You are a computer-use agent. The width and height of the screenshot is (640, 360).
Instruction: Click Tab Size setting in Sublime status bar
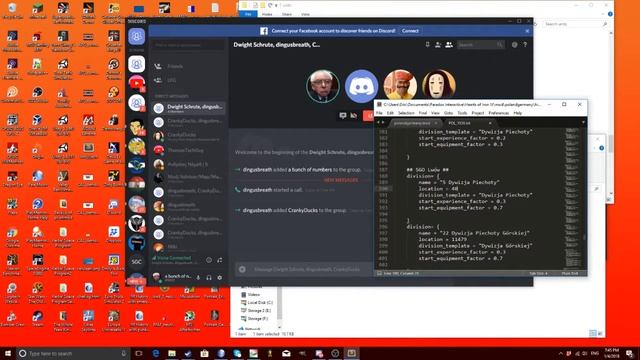point(538,273)
